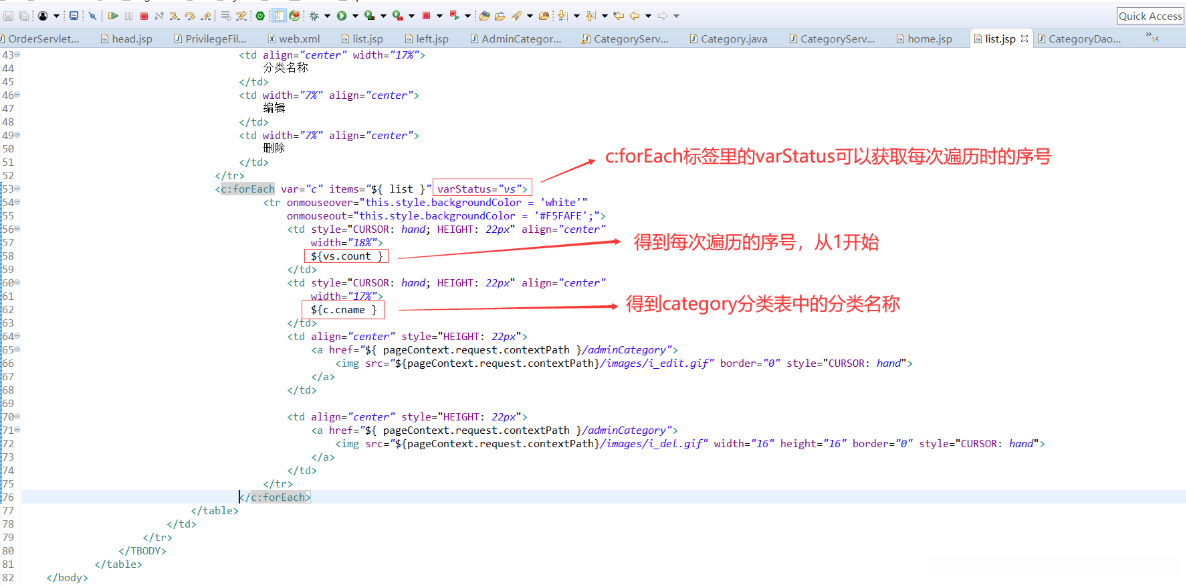Click the Step Over icon

190,16
